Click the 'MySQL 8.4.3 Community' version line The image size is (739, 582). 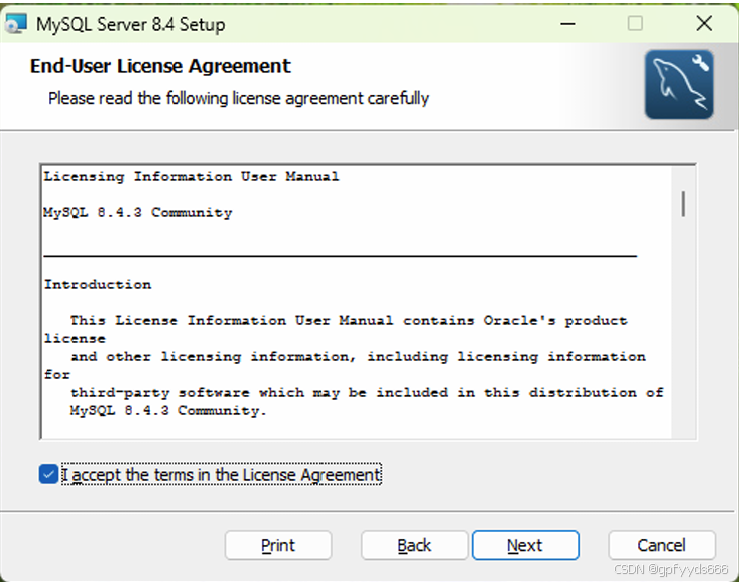coord(138,213)
